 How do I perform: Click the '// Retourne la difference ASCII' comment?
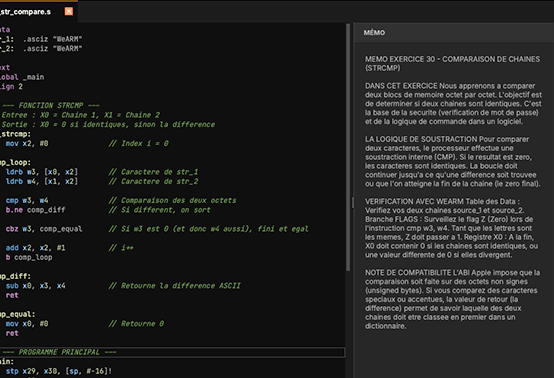[x=175, y=286]
